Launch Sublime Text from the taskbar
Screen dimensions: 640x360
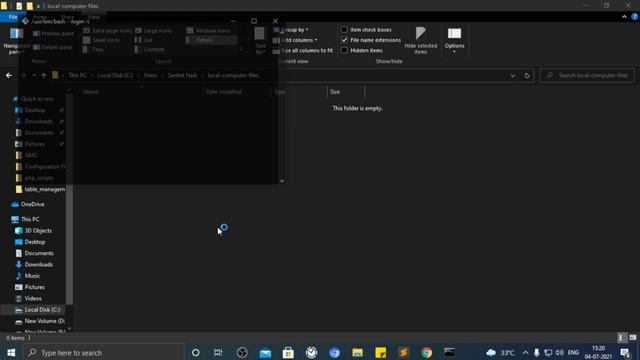point(404,352)
